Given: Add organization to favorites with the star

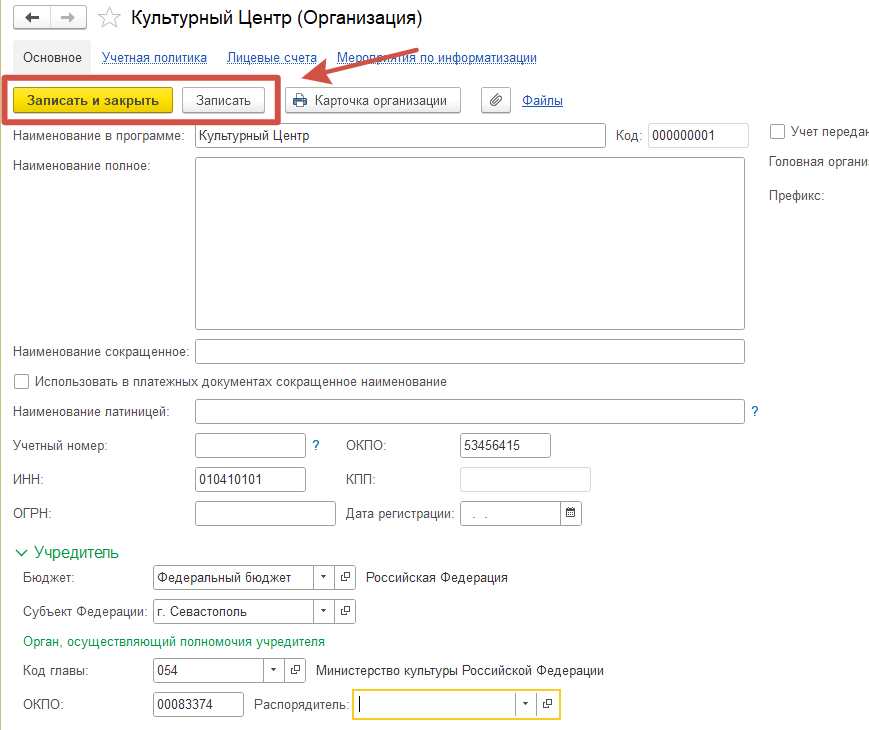Looking at the screenshot, I should coord(109,18).
